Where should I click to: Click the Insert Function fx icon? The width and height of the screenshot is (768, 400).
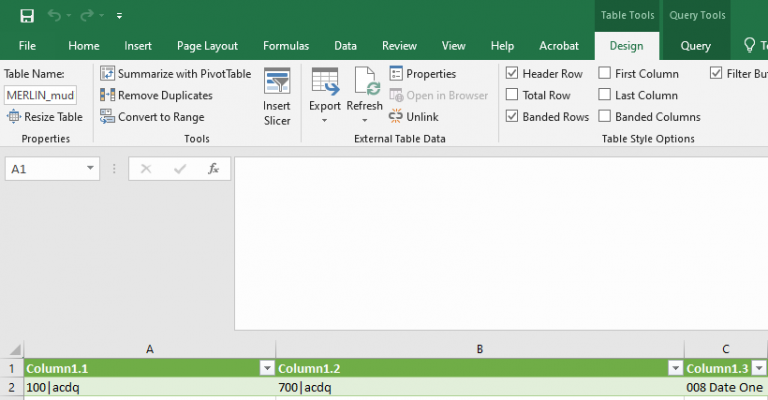(x=213, y=169)
